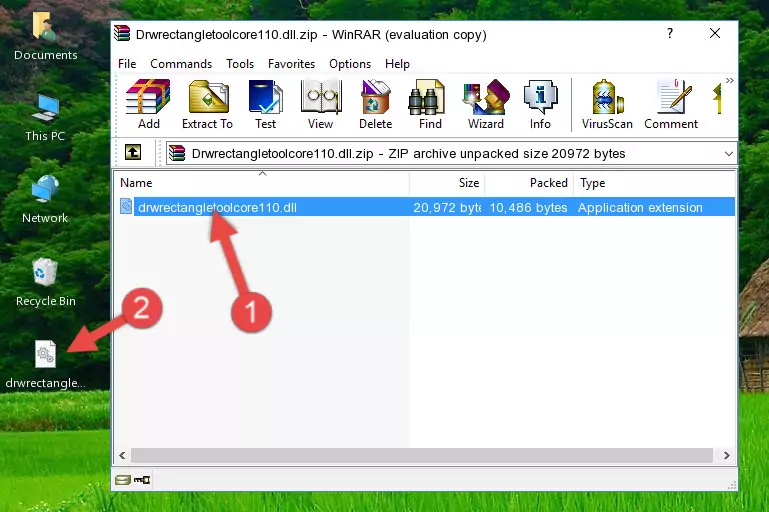Expand the hidden toolbar overflow chevron

(x=730, y=80)
